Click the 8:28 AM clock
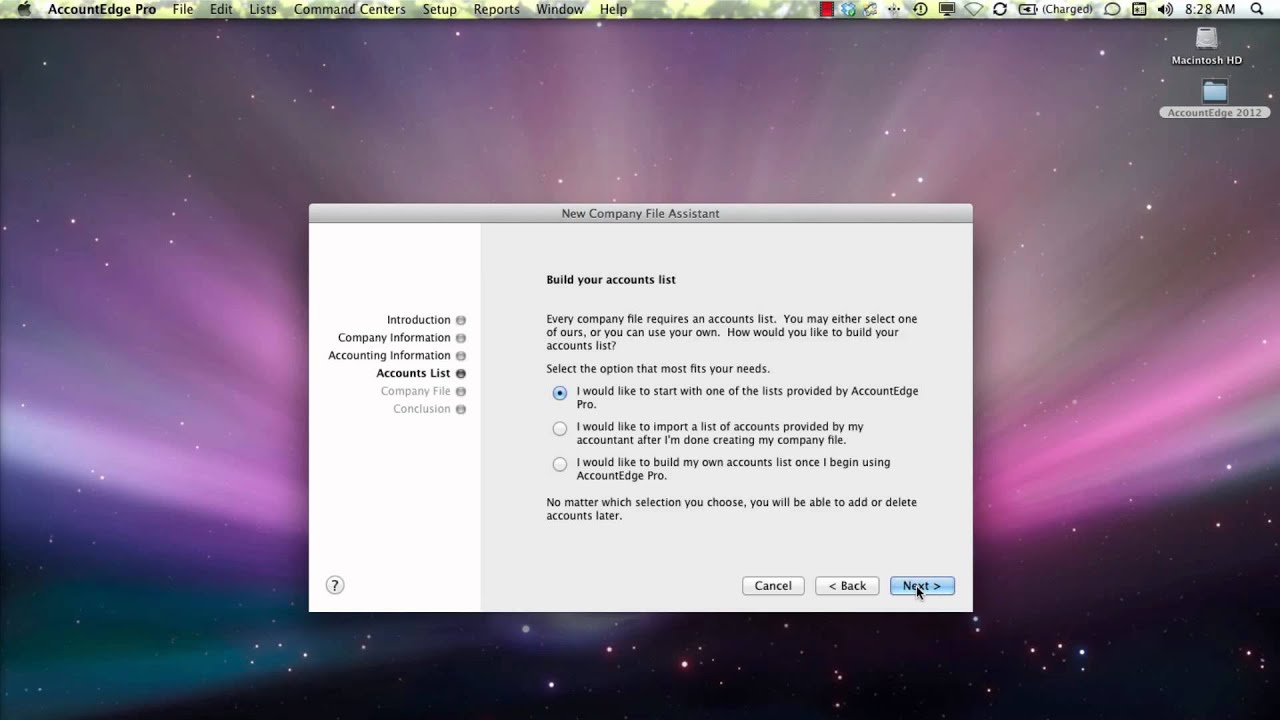Image resolution: width=1280 pixels, height=720 pixels. (1210, 9)
